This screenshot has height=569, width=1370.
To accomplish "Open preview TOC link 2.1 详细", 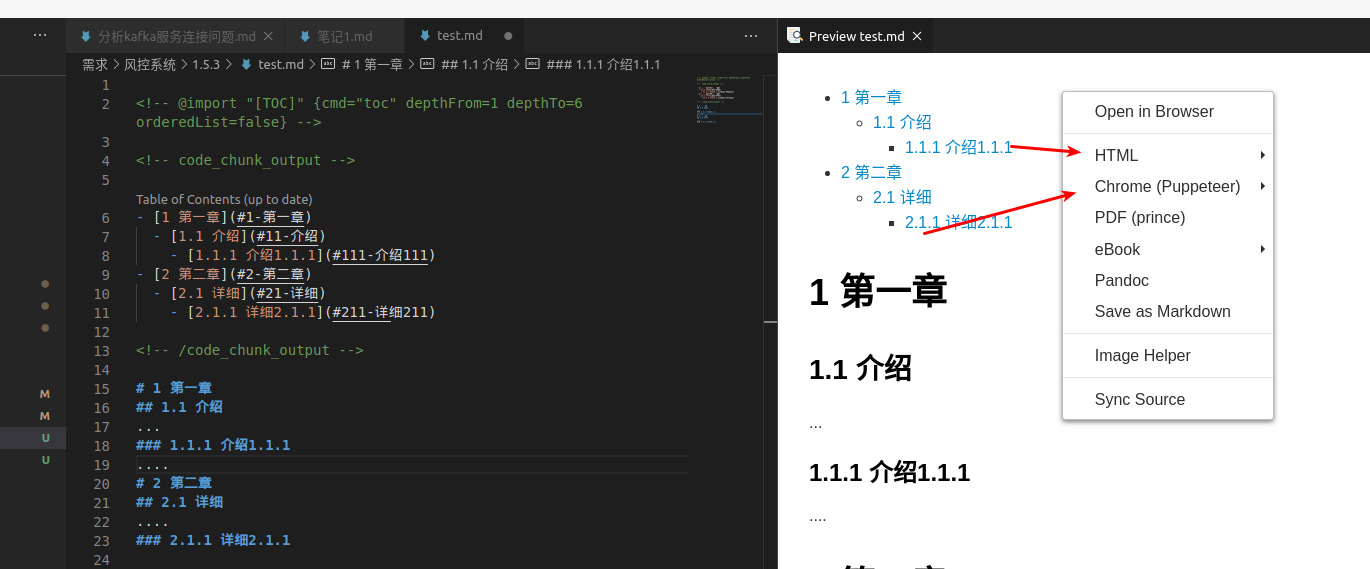I will [x=902, y=197].
